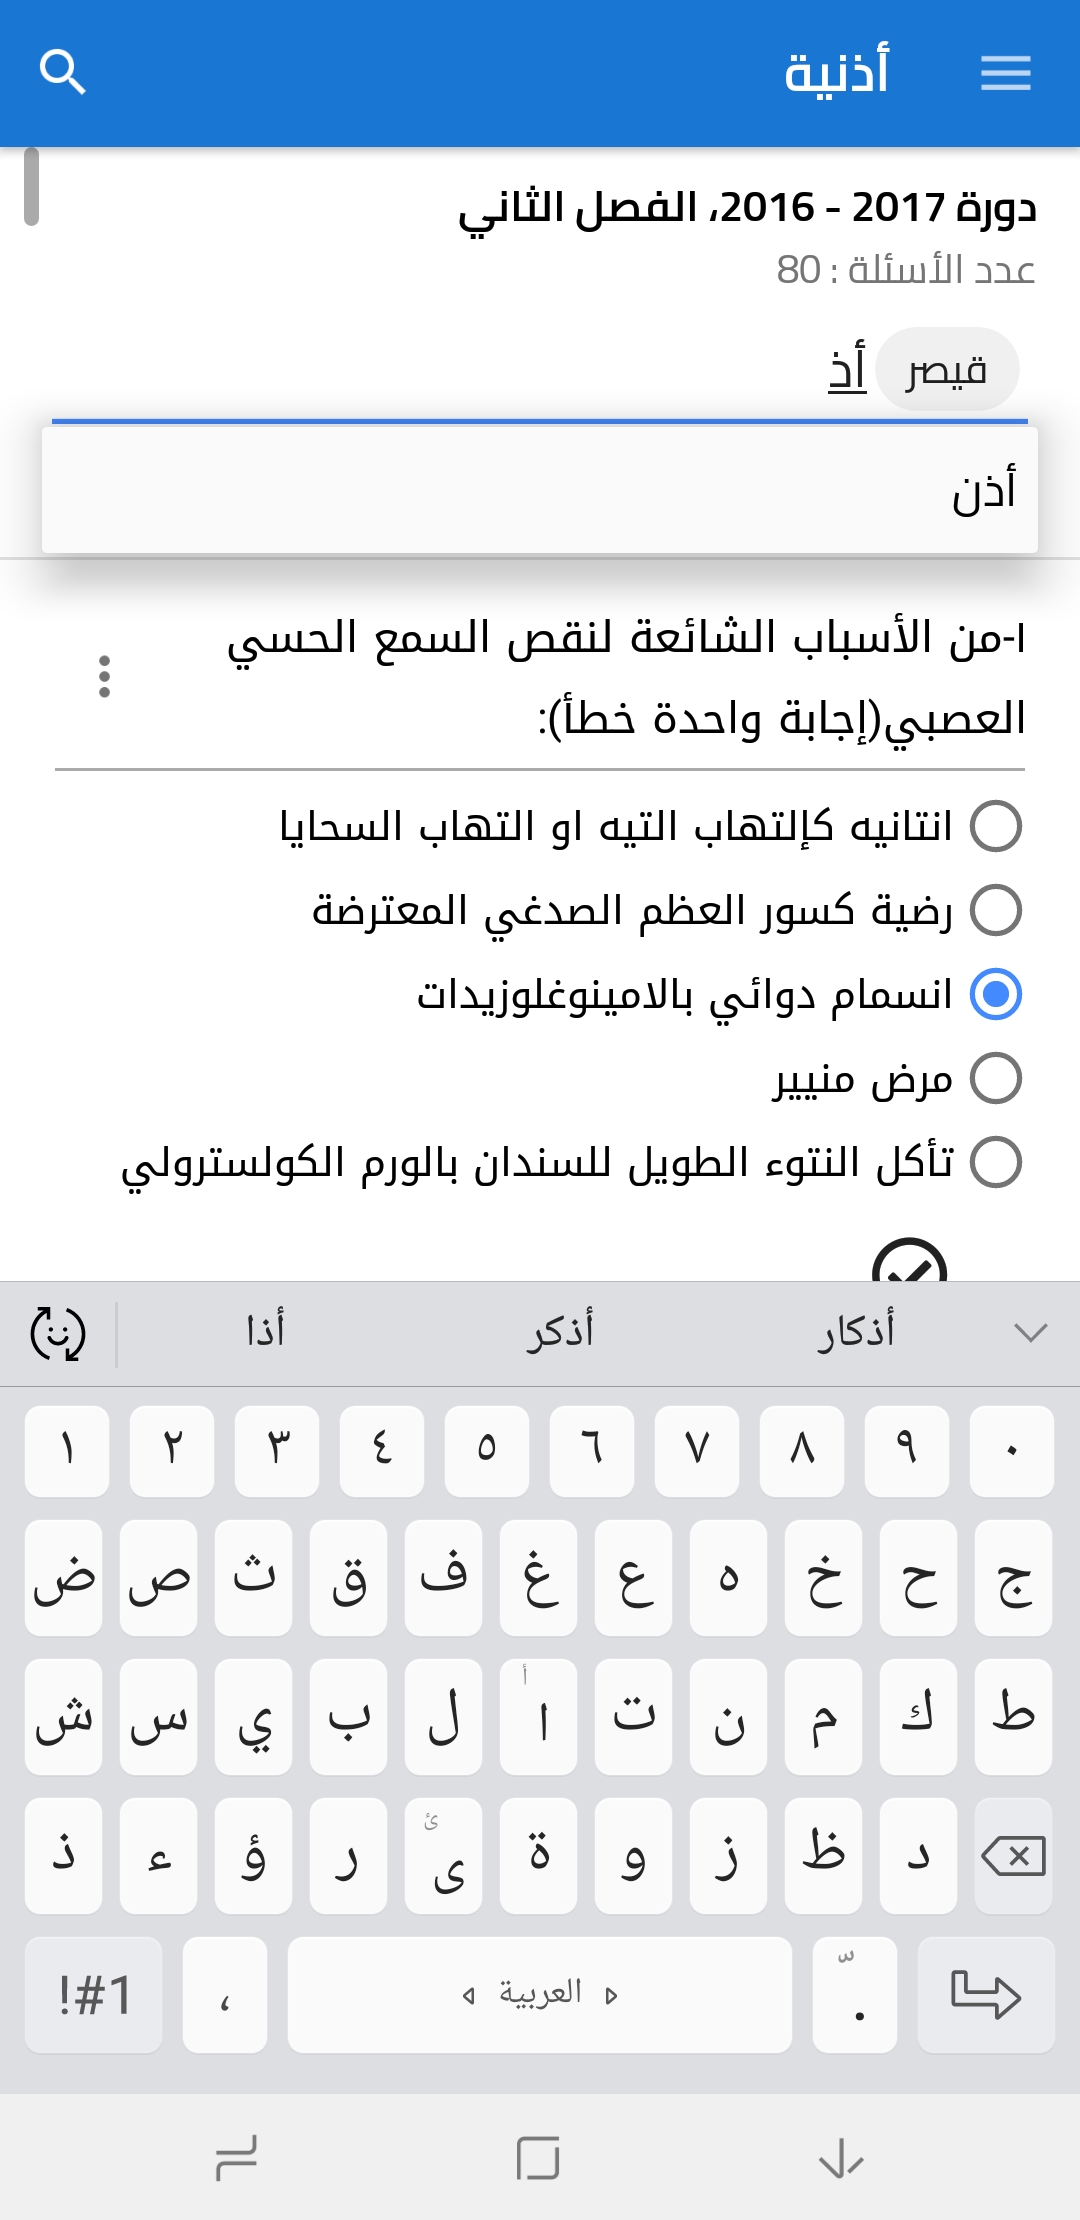Select answer "رضية كسور العظم الصدغي المعترضة"

coord(996,911)
